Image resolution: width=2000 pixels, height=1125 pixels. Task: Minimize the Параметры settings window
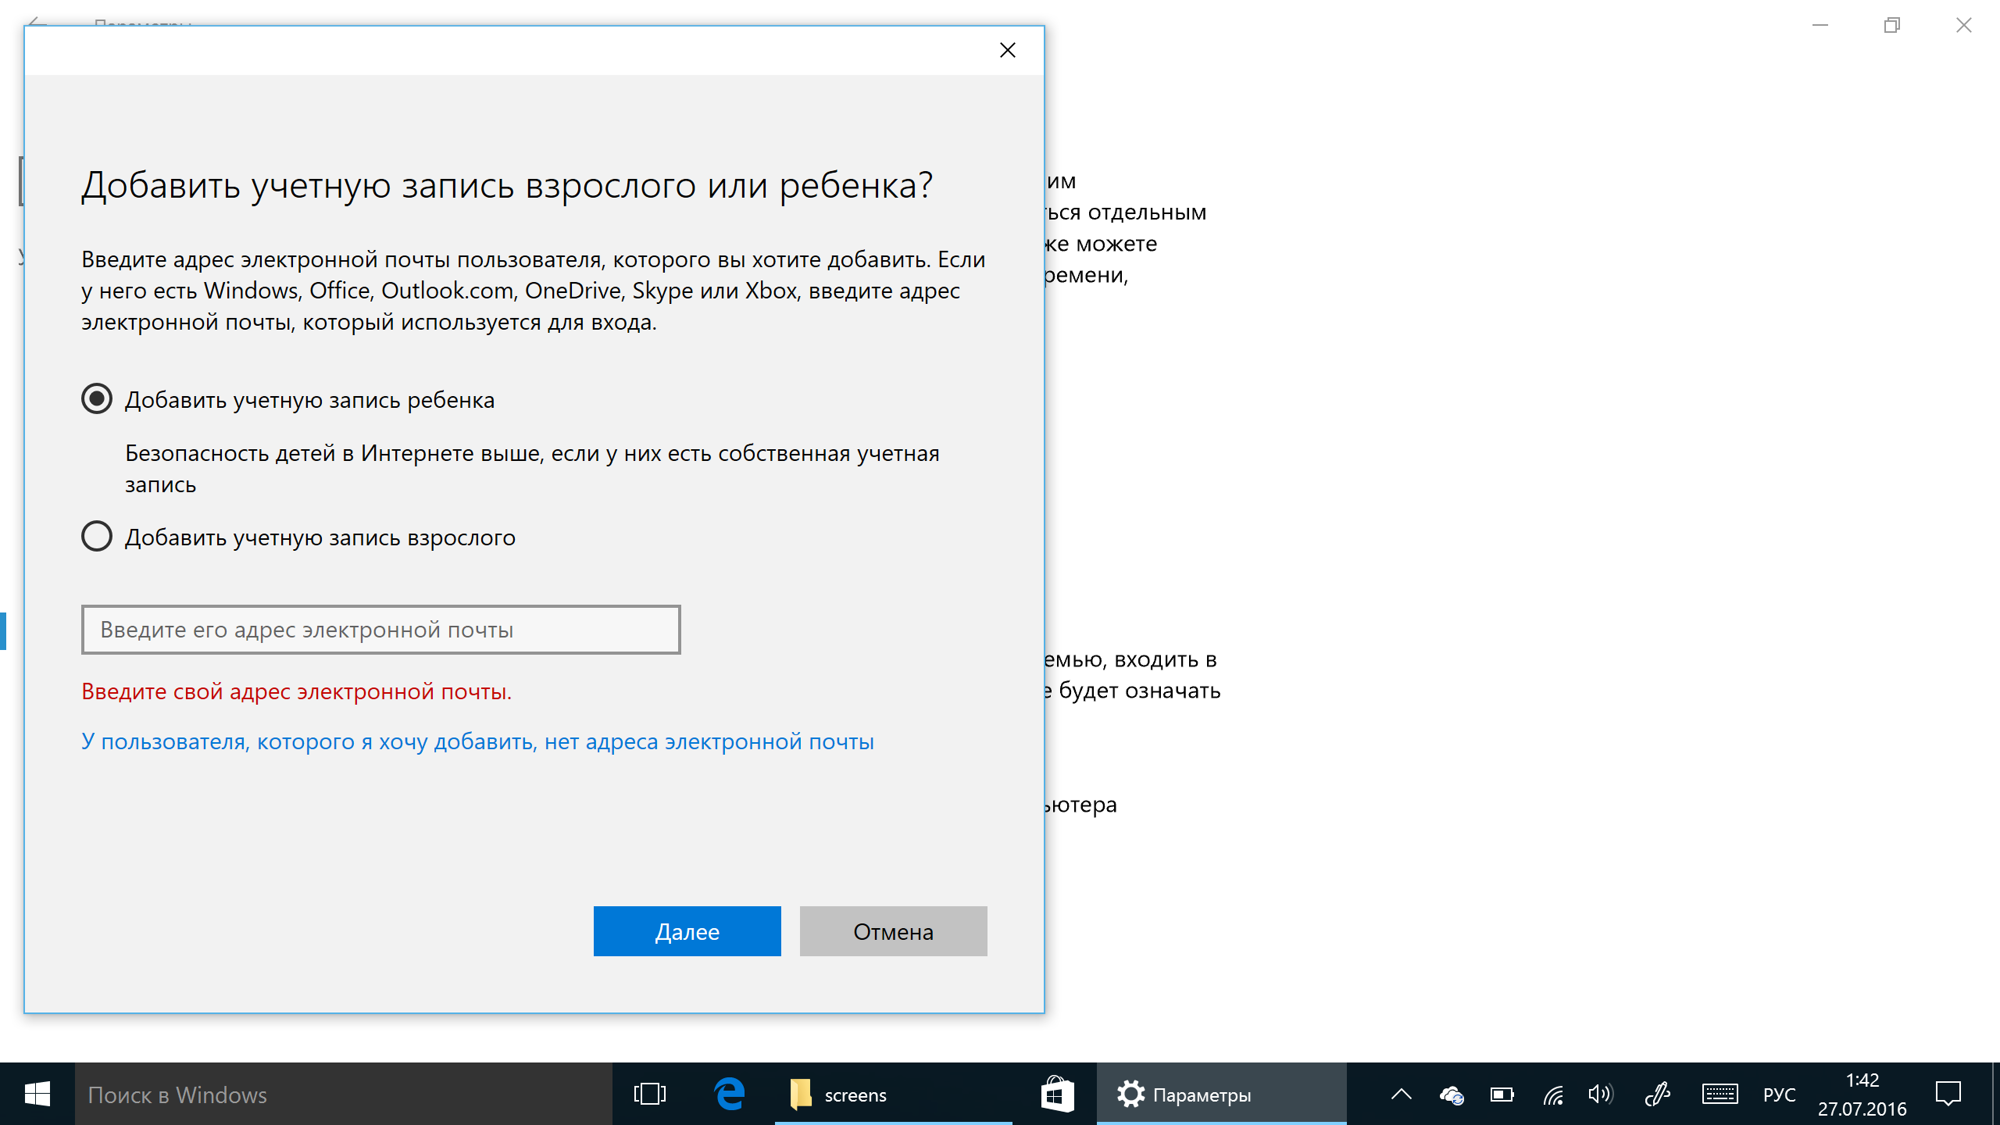pyautogui.click(x=1820, y=25)
